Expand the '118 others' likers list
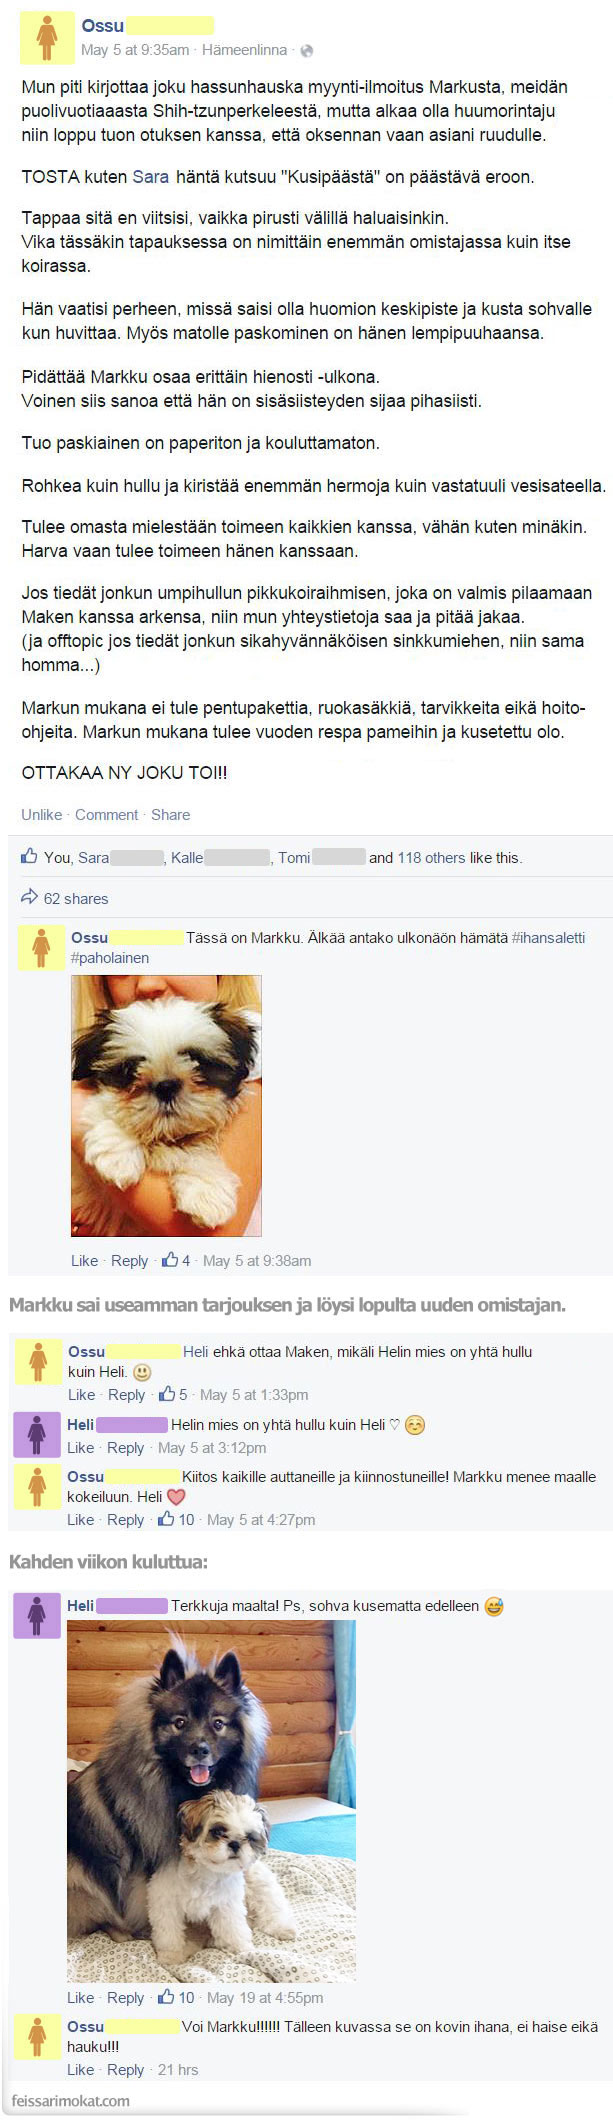This screenshot has width=613, height=2120. tap(431, 857)
